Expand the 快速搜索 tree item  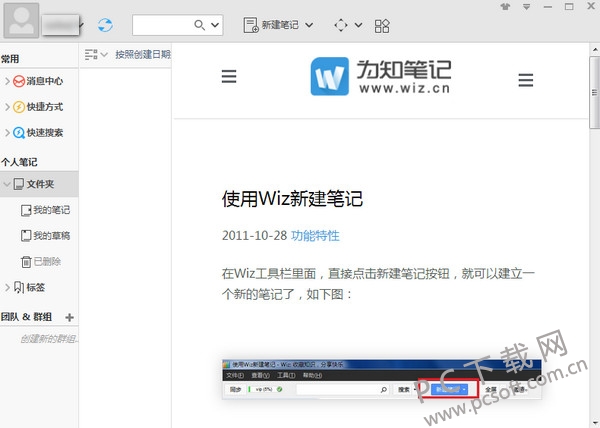(7, 133)
